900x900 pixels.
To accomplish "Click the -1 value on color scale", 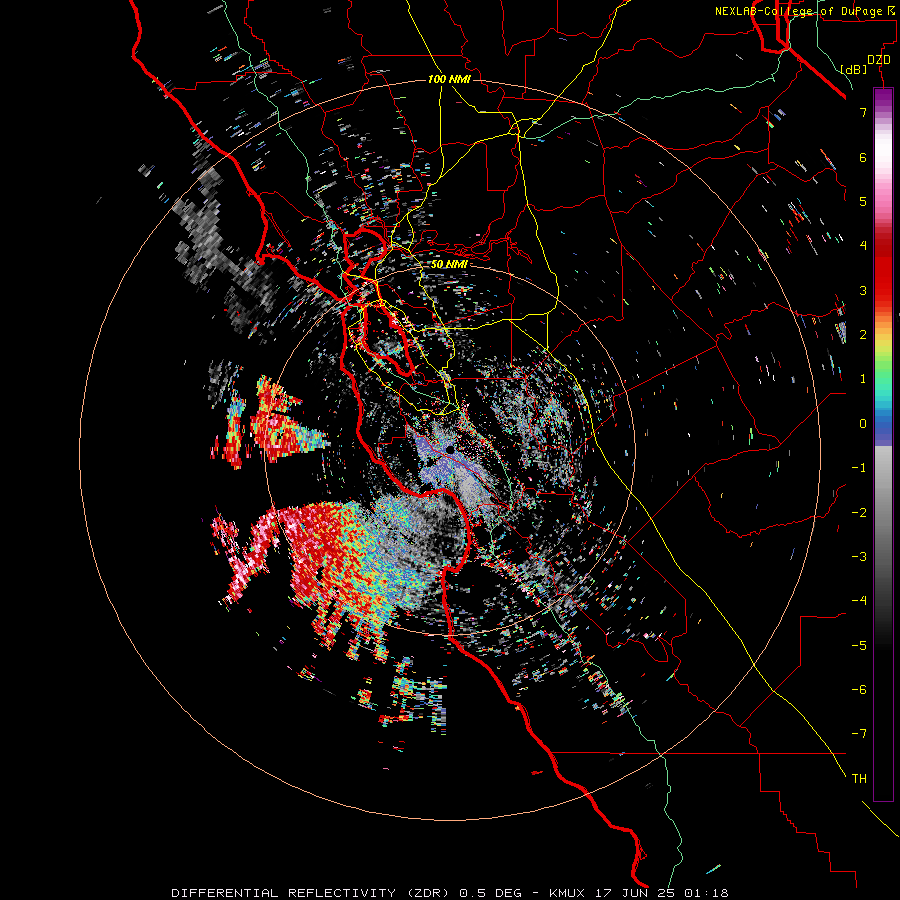I will [859, 468].
